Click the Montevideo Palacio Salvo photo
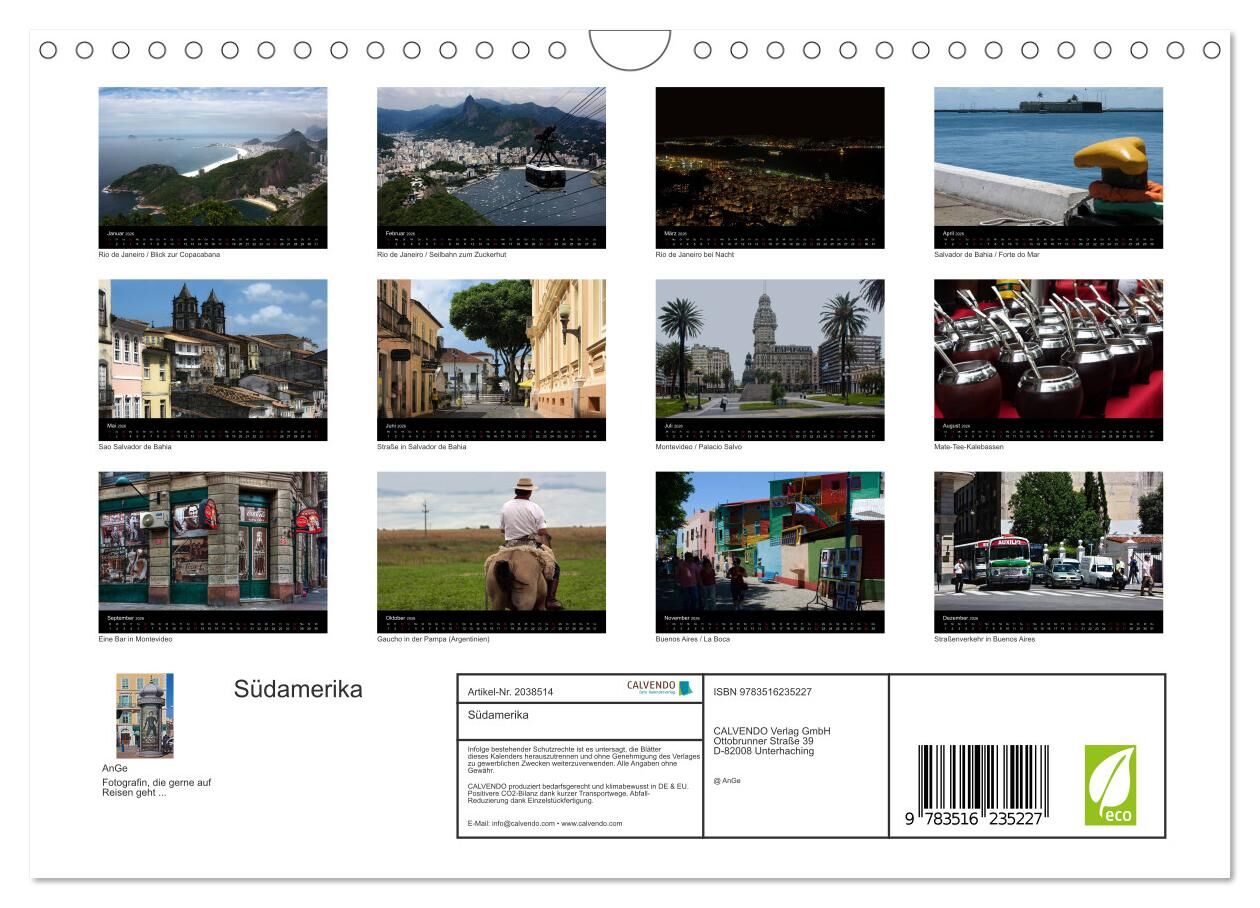This screenshot has height=908, width=1260. 770,350
